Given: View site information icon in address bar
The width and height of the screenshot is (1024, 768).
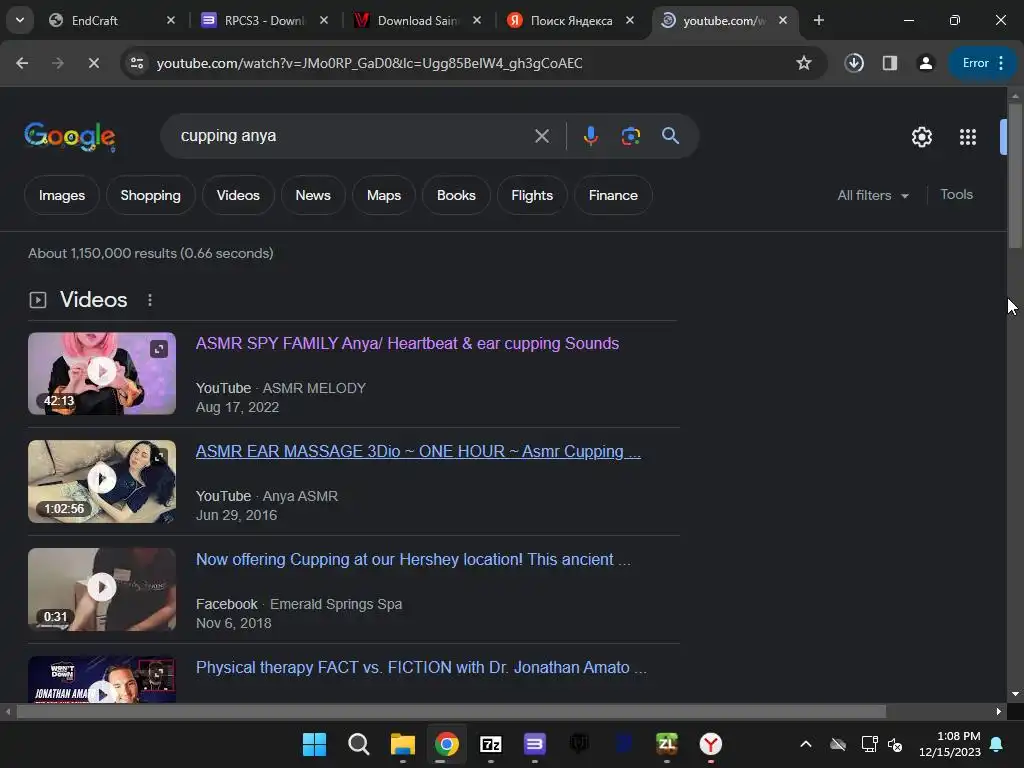Looking at the screenshot, I should pyautogui.click(x=136, y=63).
